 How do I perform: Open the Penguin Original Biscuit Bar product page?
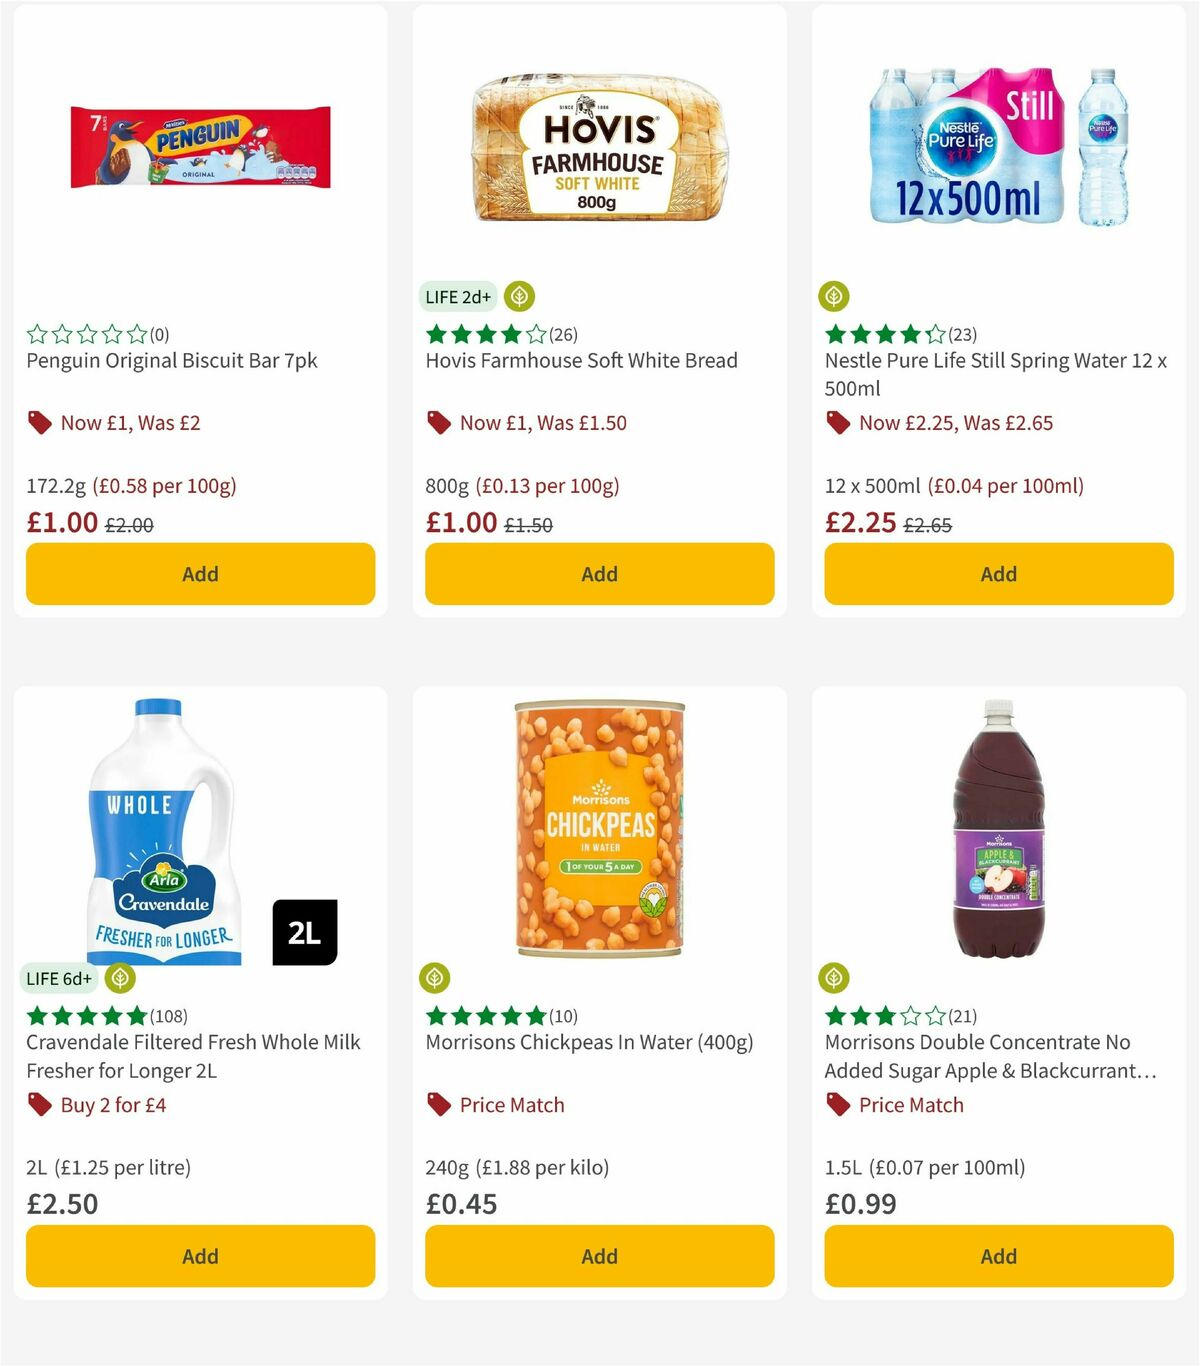pos(171,360)
